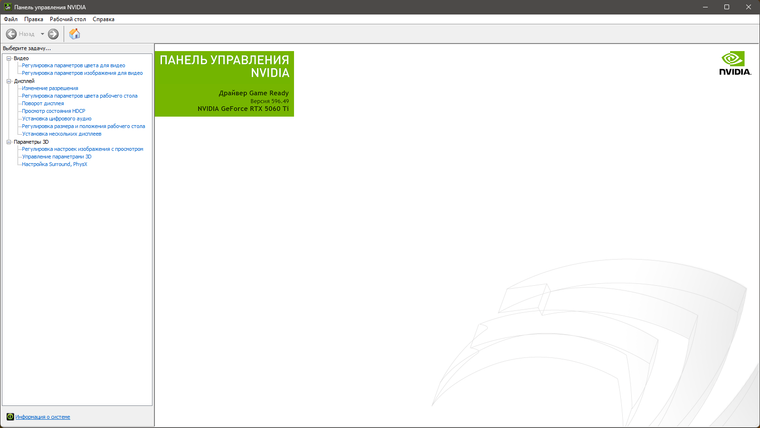This screenshot has width=760, height=428.
Task: Open Управление параметрами 3D
Action: (x=57, y=157)
